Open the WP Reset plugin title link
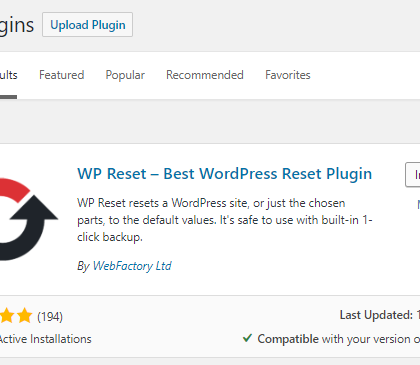Screen dimensions: 420x365 [x=225, y=174]
